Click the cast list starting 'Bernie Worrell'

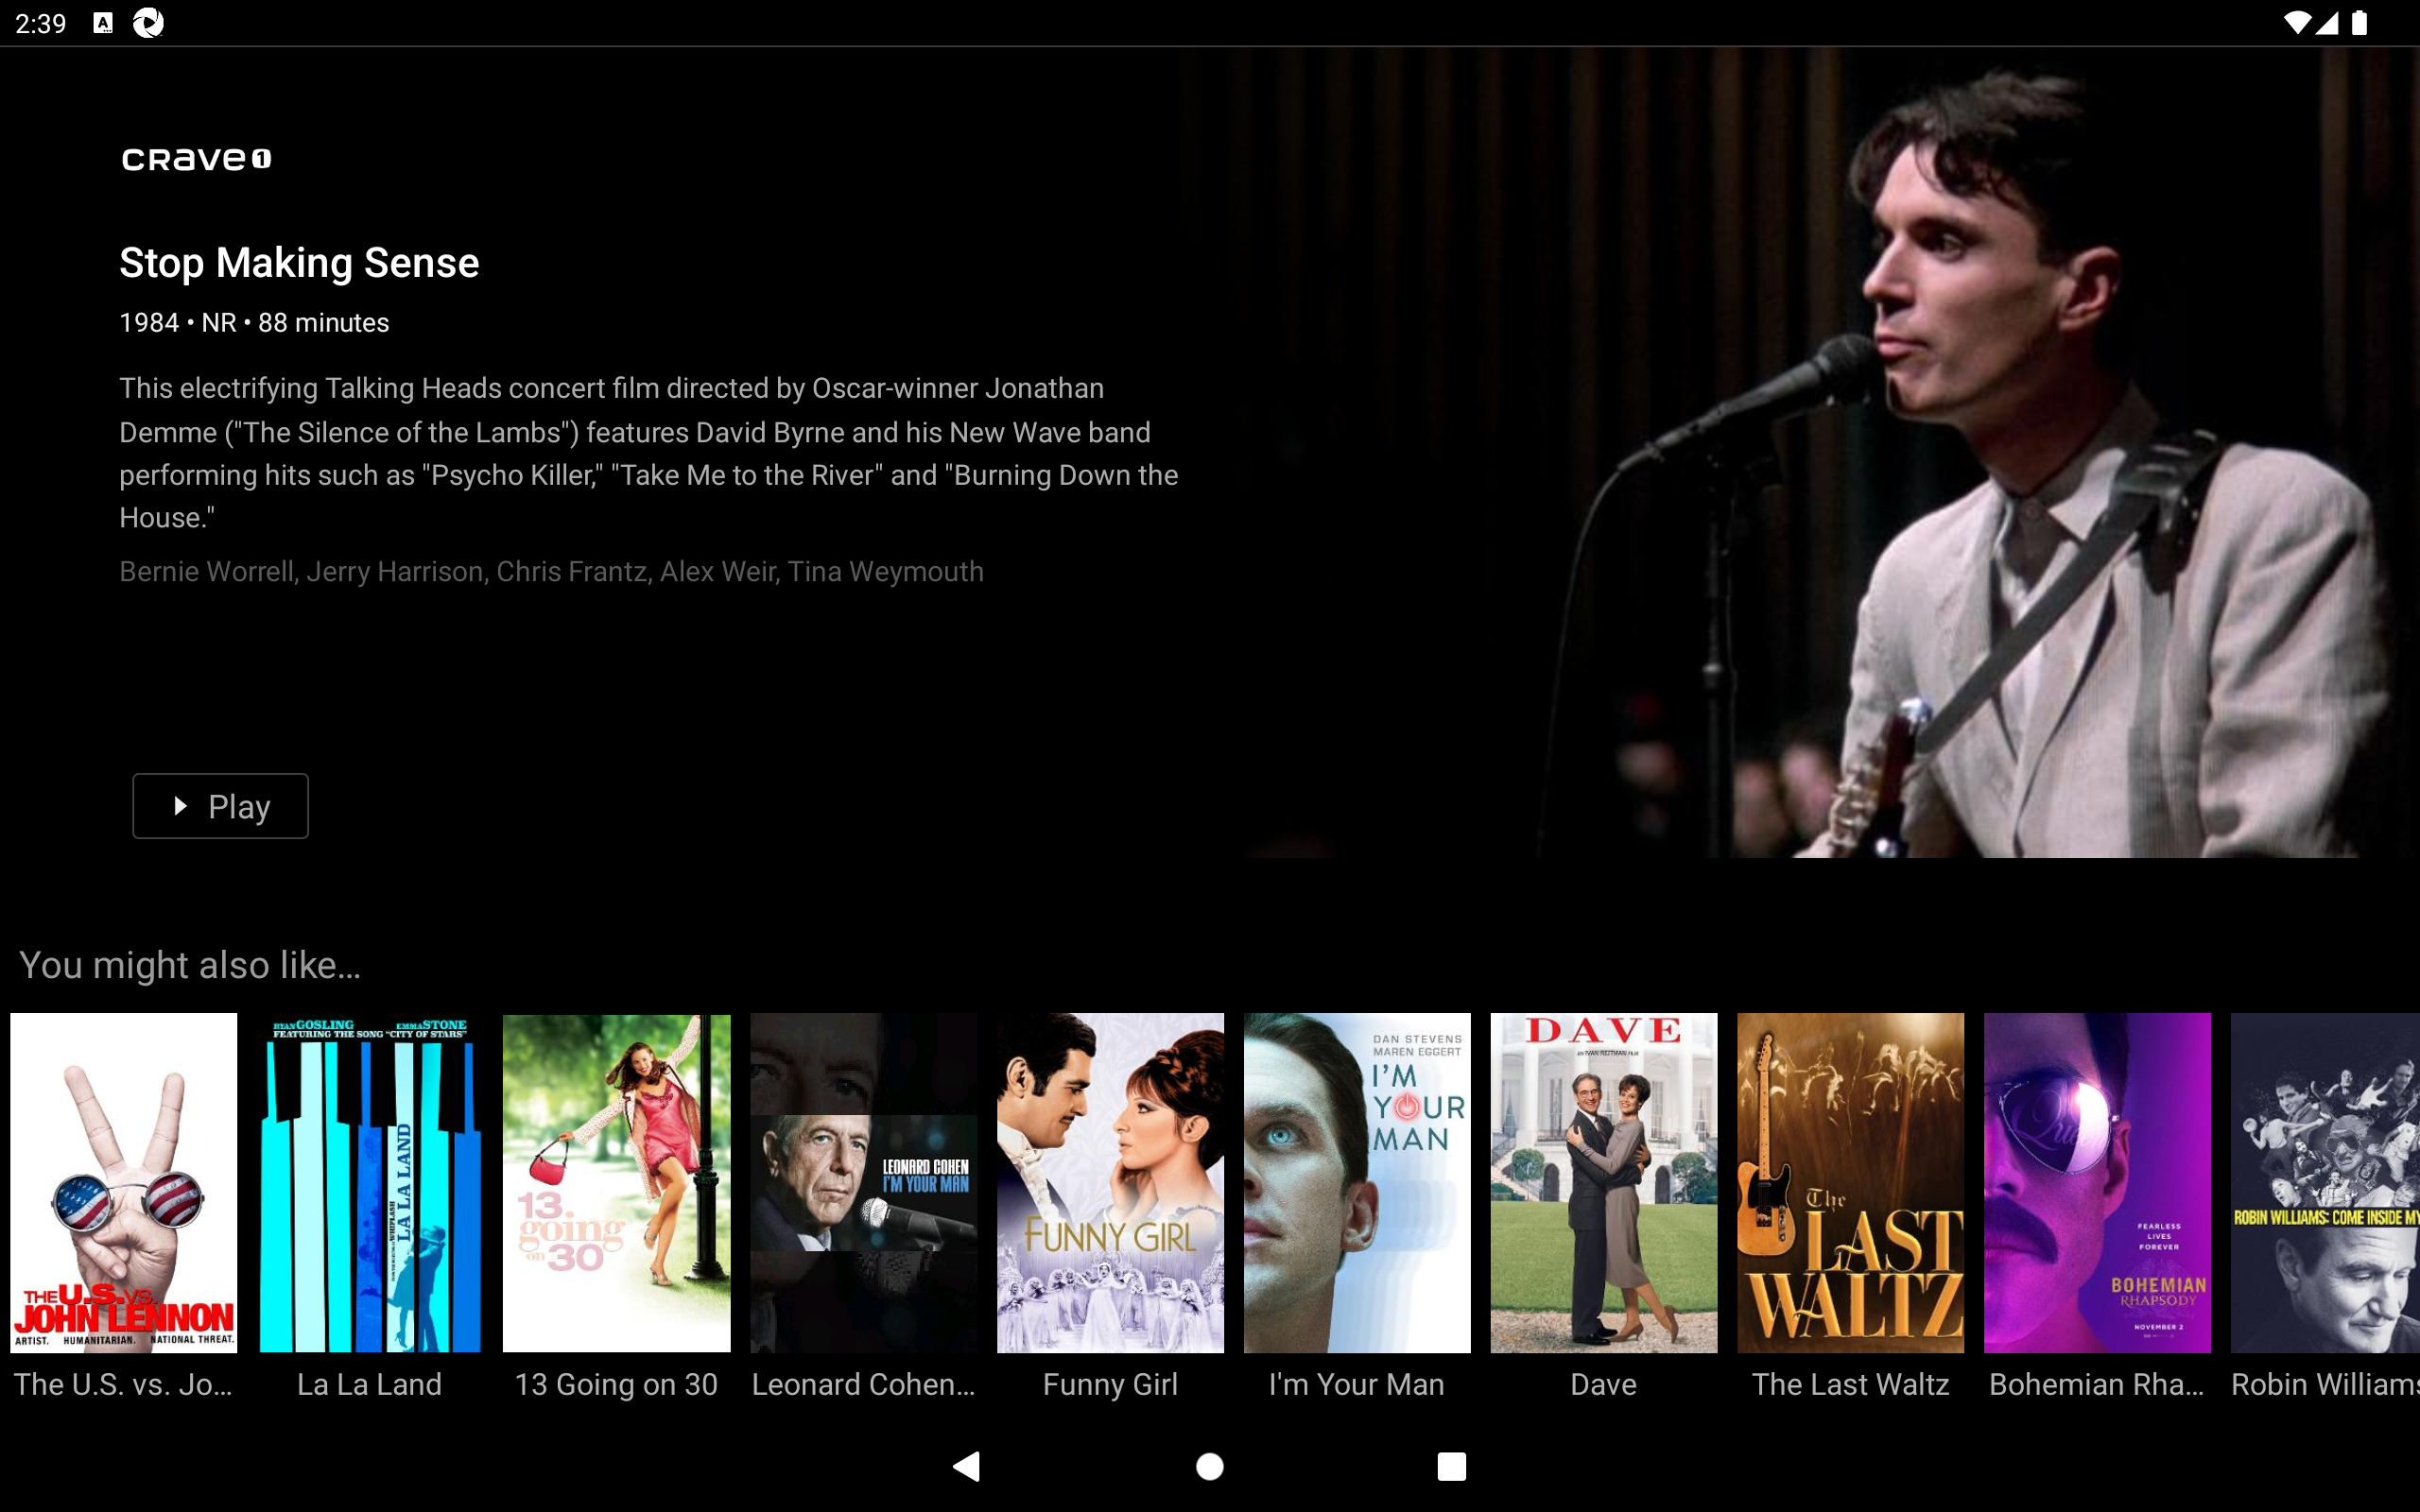pyautogui.click(x=552, y=572)
